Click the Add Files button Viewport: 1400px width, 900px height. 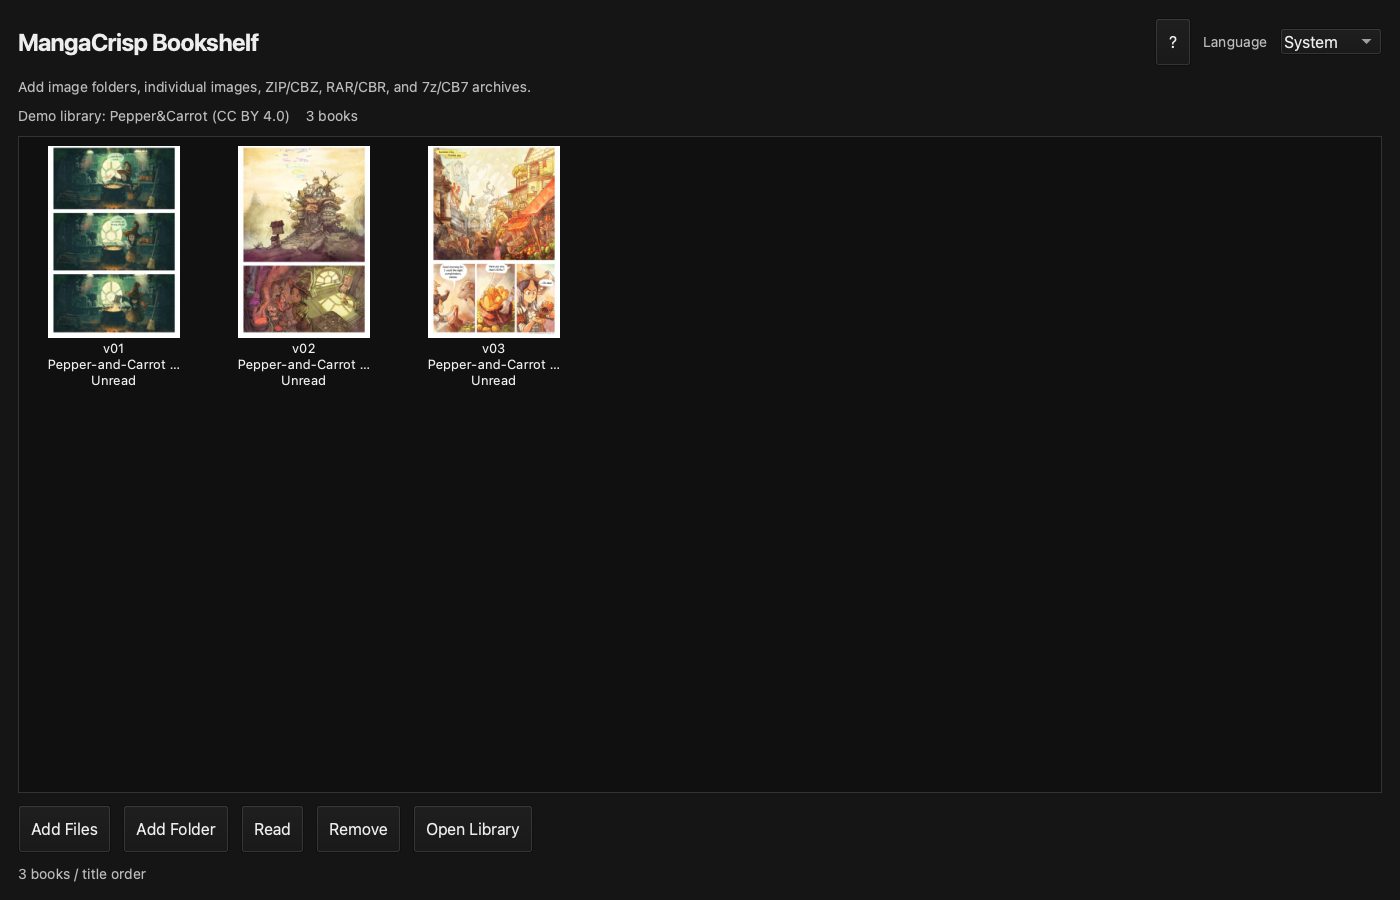pyautogui.click(x=64, y=829)
